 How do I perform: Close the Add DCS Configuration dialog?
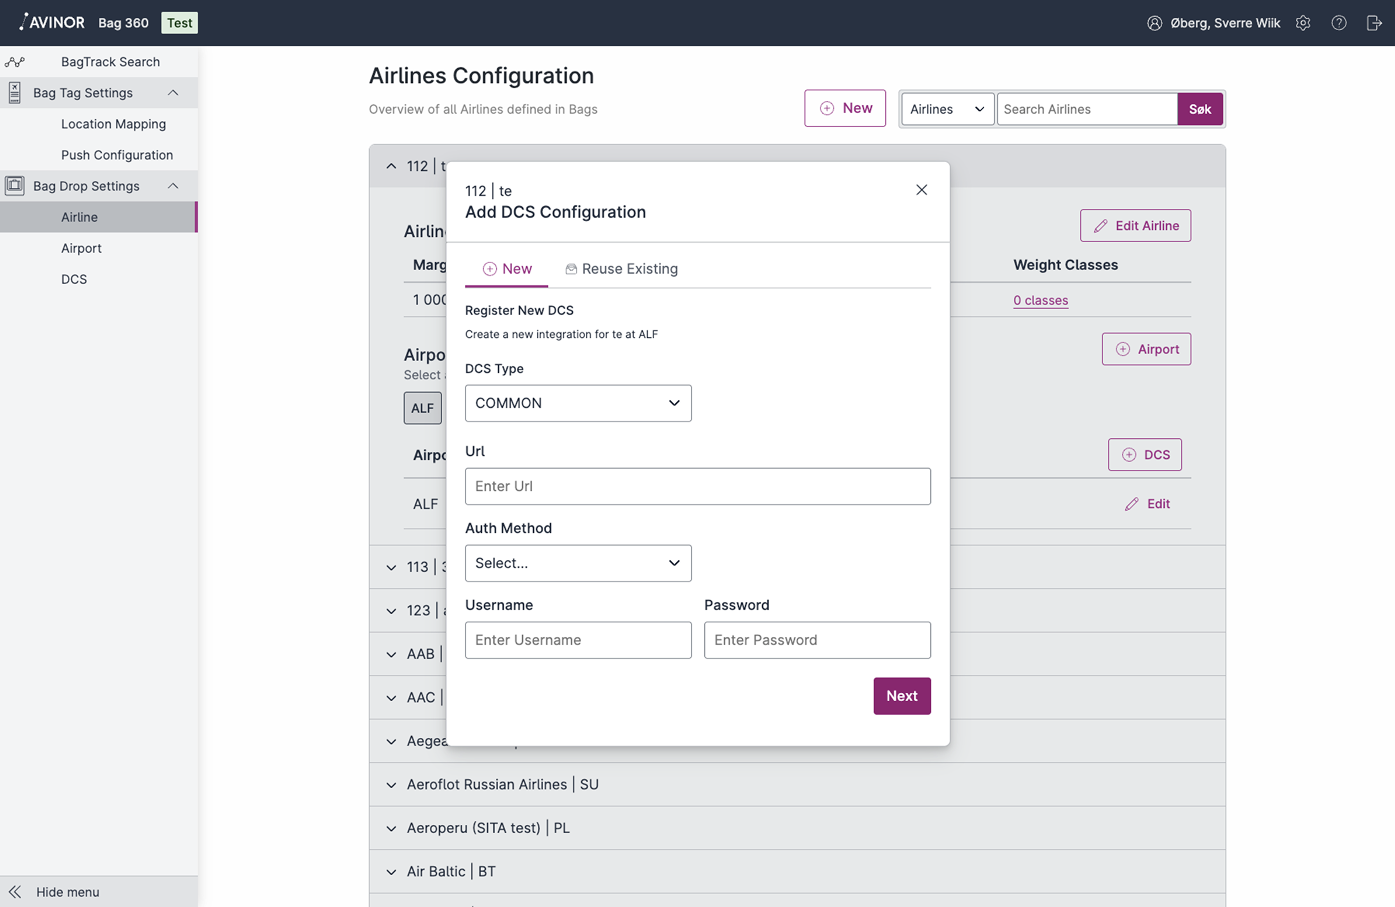pyautogui.click(x=921, y=190)
